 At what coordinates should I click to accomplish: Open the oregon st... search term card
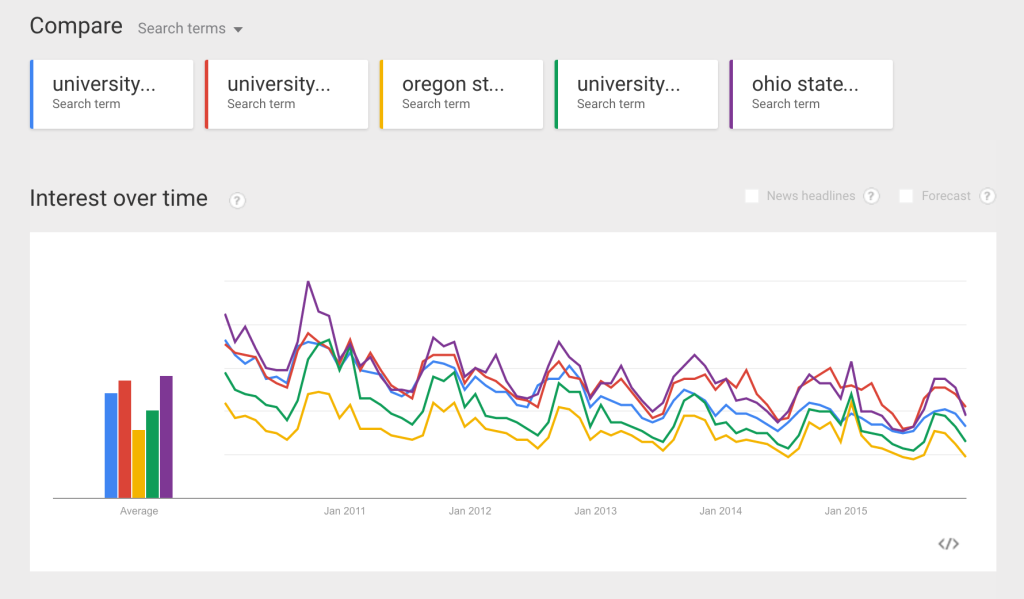462,94
